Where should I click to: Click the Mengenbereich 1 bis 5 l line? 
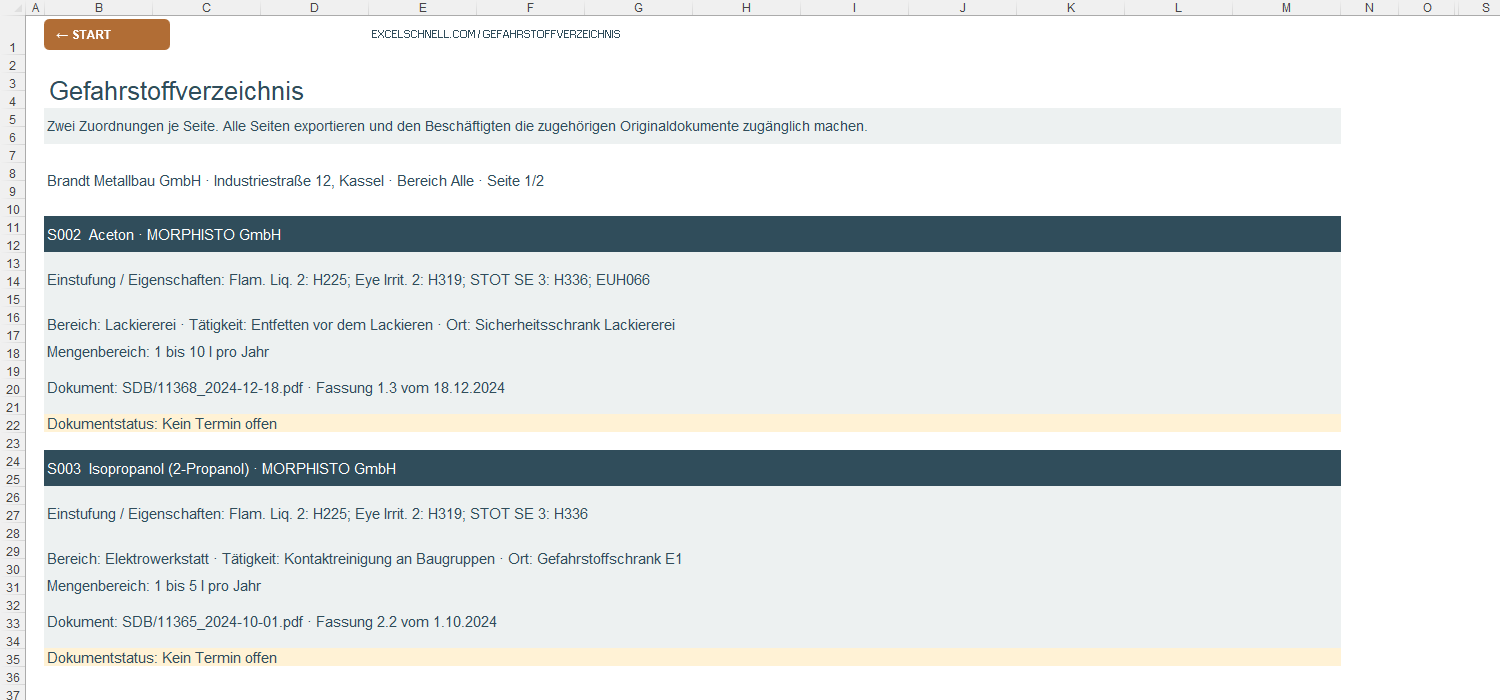(x=154, y=586)
